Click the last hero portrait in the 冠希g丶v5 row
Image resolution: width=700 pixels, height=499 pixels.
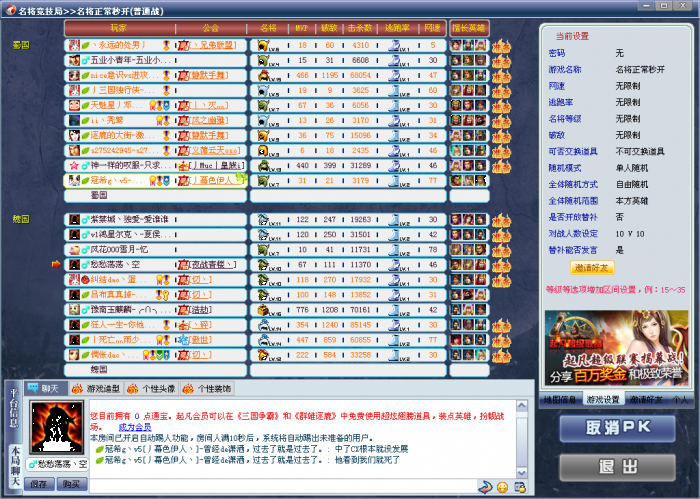click(x=480, y=180)
